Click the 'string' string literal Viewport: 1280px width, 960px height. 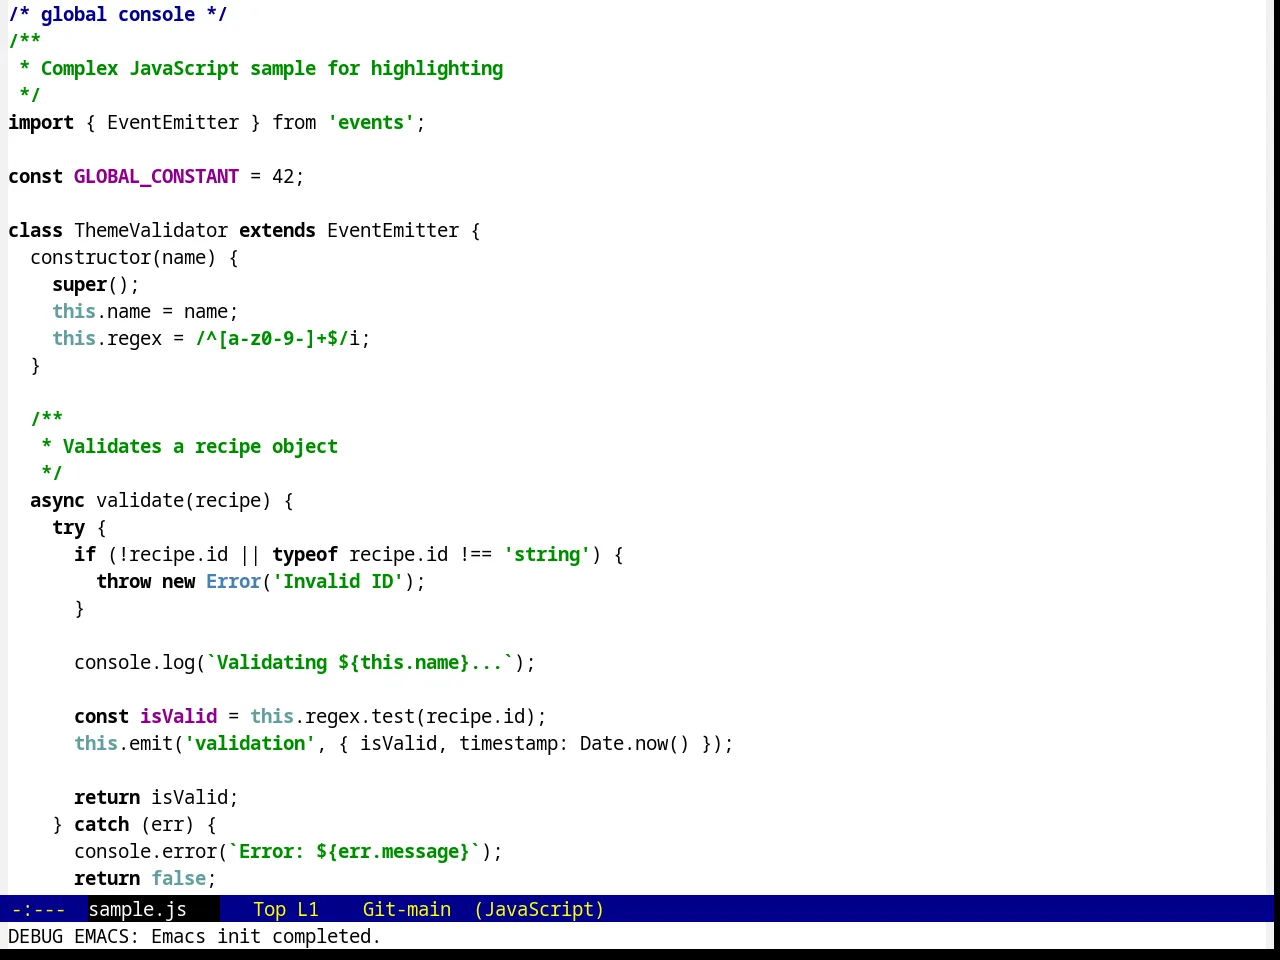pyautogui.click(x=547, y=554)
